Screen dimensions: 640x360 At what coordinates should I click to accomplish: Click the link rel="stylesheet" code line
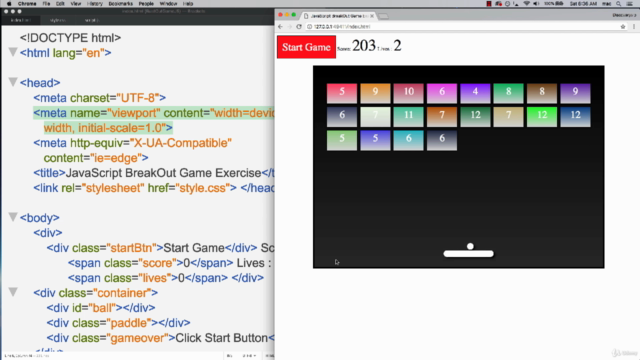pyautogui.click(x=154, y=188)
